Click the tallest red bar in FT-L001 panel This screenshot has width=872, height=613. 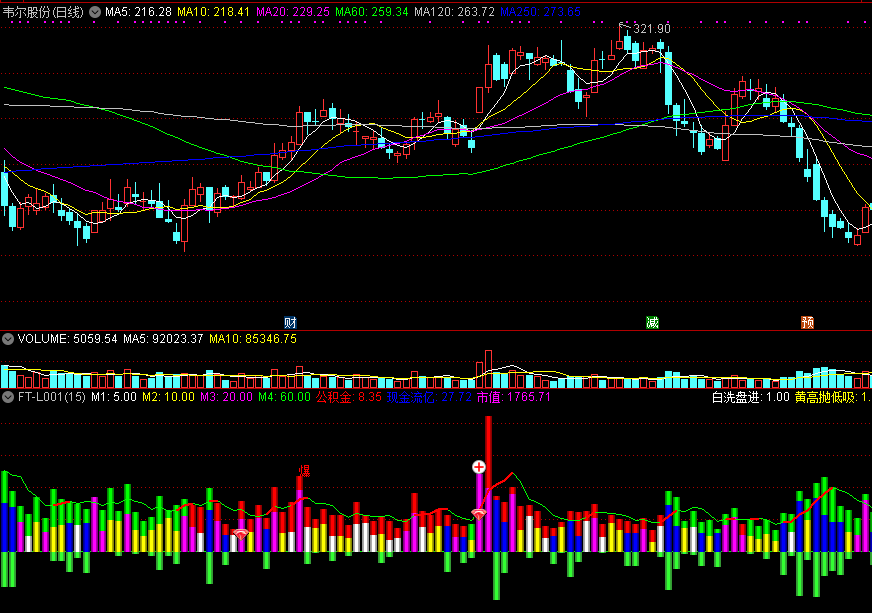click(488, 483)
